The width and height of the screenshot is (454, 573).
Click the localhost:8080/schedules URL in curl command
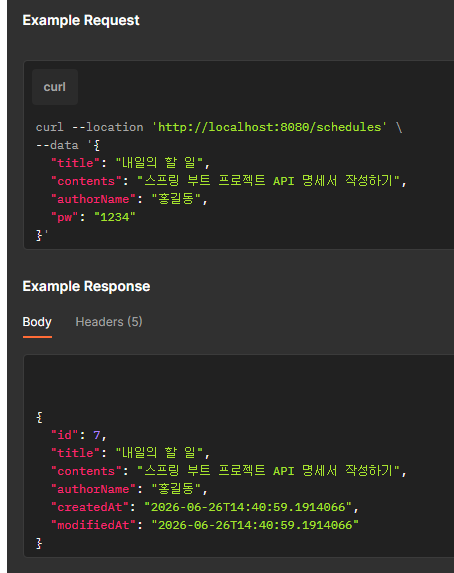(x=269, y=127)
